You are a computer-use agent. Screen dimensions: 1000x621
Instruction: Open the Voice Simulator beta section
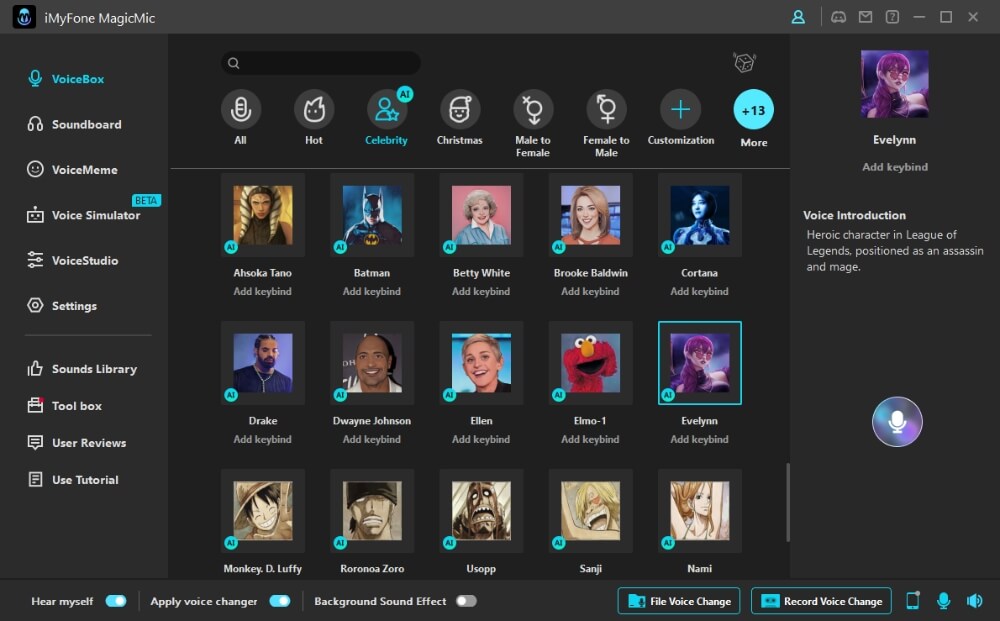pyautogui.click(x=83, y=215)
